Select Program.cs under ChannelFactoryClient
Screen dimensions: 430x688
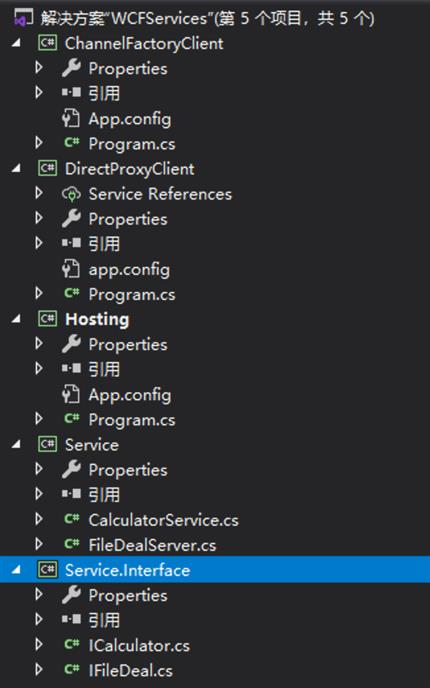coord(132,144)
